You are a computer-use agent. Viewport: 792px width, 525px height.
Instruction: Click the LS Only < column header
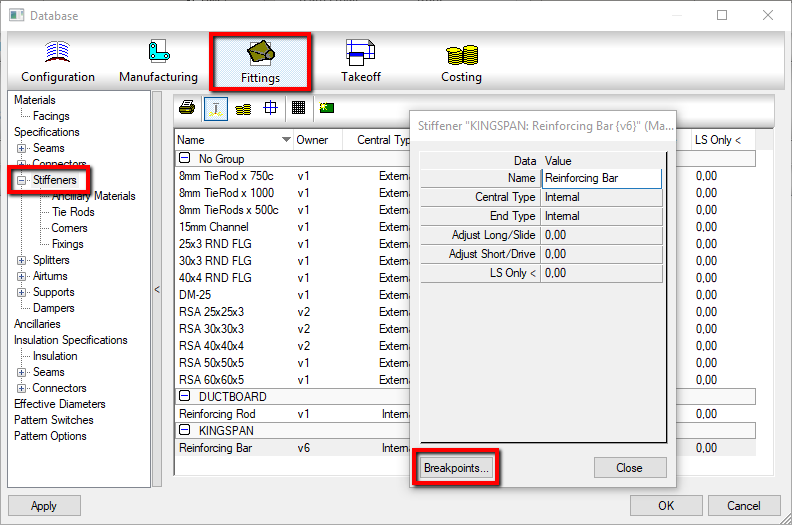(723, 140)
